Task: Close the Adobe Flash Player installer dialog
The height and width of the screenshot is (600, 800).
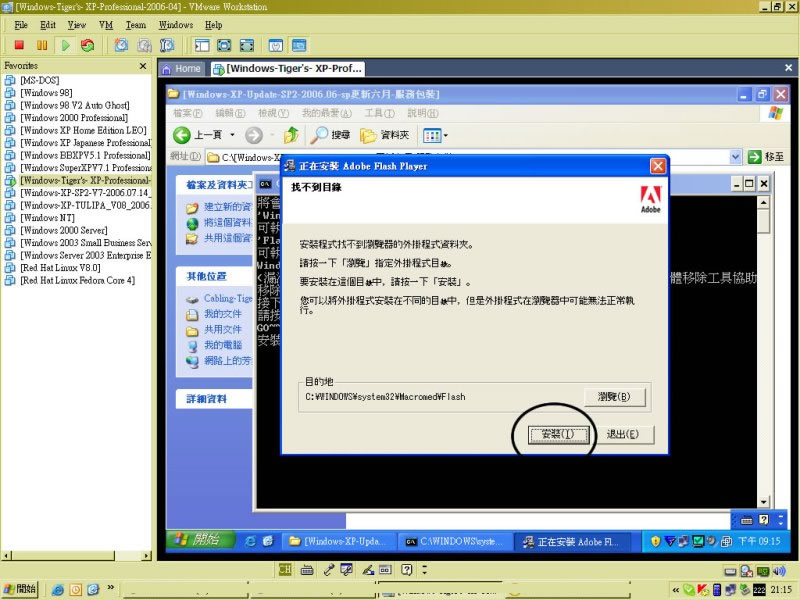Action: [658, 166]
